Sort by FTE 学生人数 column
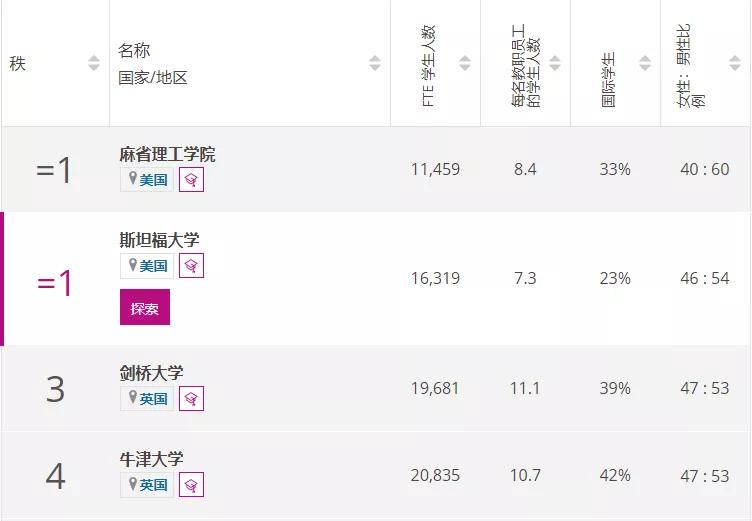This screenshot has width=752, height=521. 465,64
